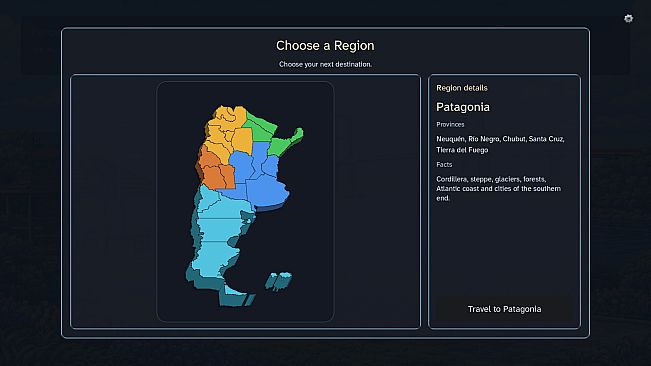Click the Falkland Islands shape on the map

point(279,281)
